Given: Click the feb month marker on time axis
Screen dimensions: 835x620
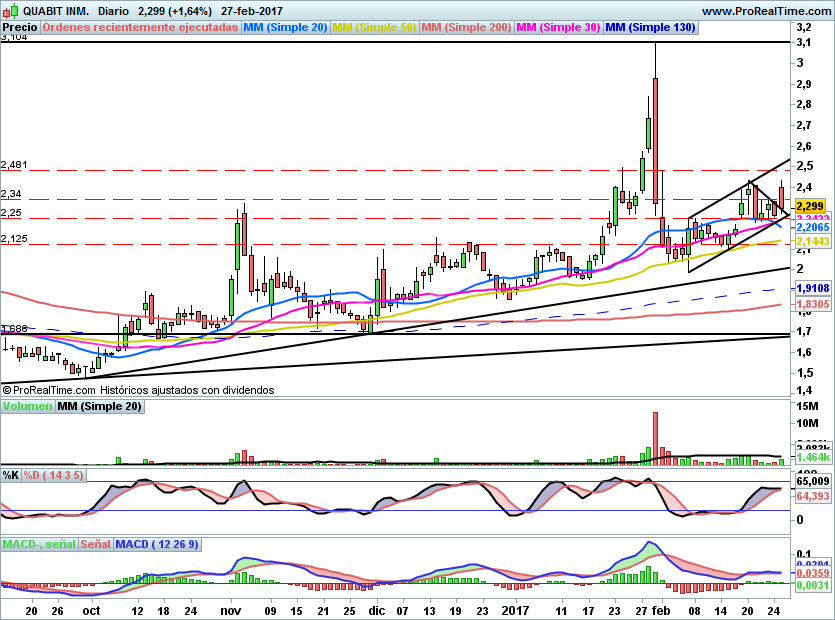Looking at the screenshot, I should [x=661, y=611].
